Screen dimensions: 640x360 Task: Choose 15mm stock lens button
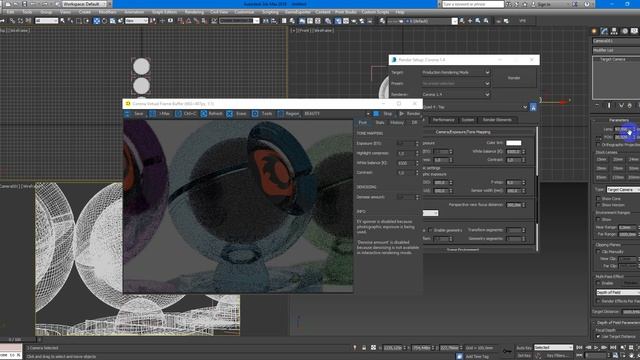[601, 160]
